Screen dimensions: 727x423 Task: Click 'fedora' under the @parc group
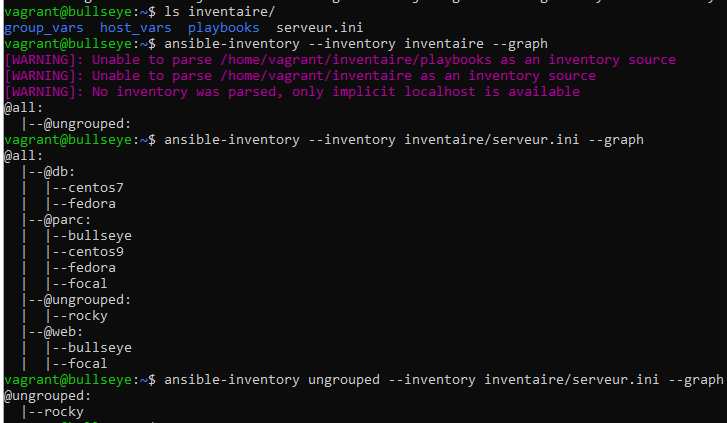click(x=91, y=268)
